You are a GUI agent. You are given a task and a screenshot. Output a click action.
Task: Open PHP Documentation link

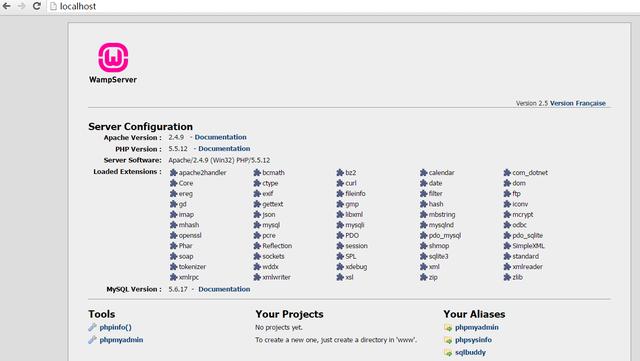pyautogui.click(x=224, y=149)
